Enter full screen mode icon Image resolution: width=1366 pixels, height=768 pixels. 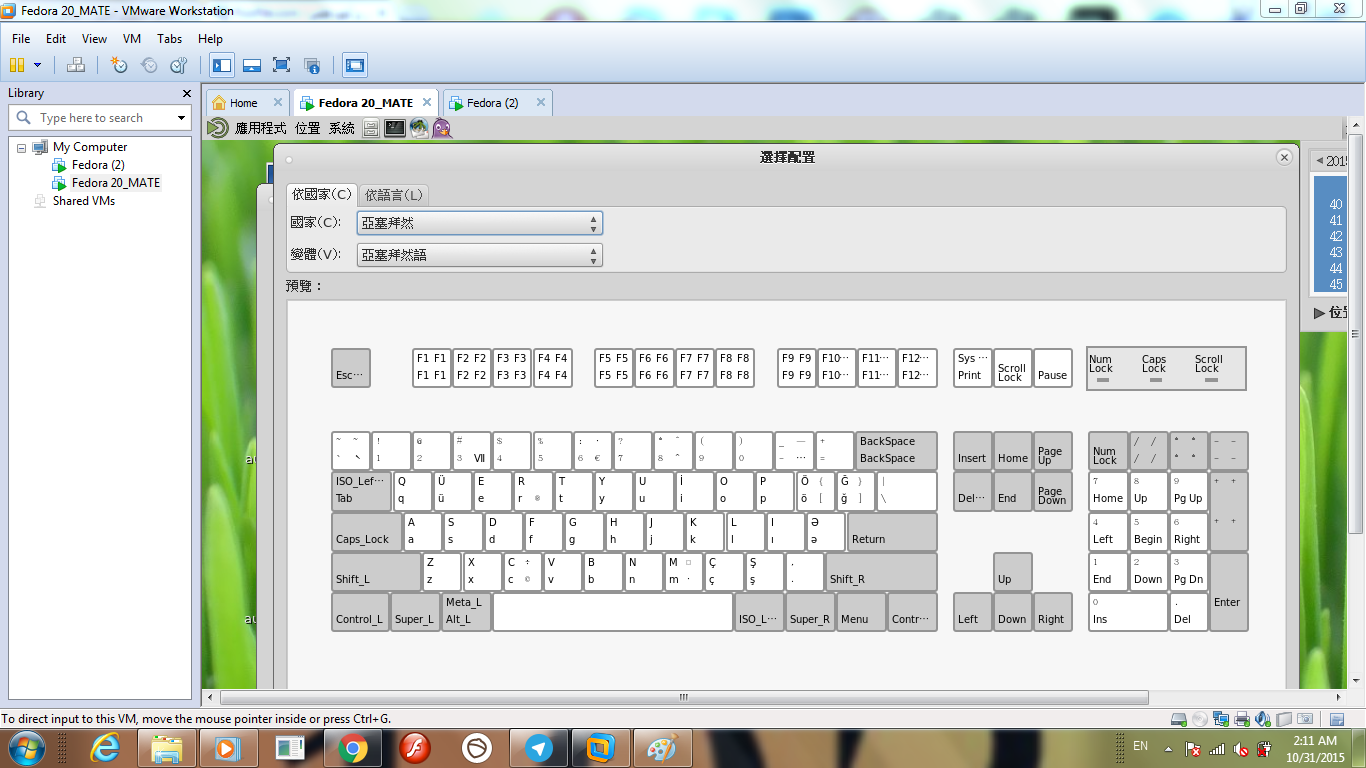click(x=282, y=65)
